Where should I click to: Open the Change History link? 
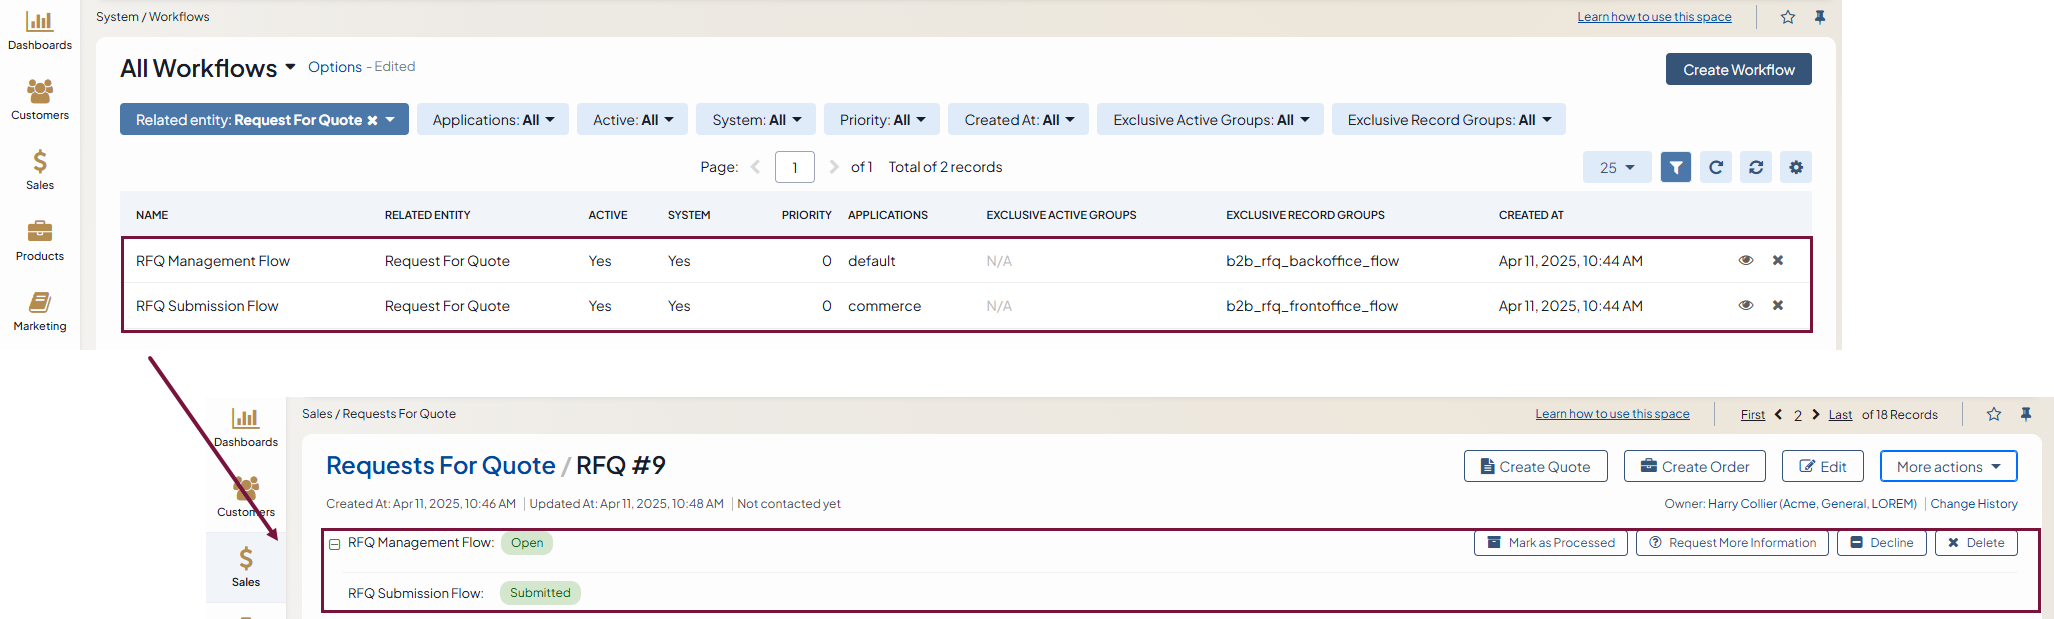(x=1973, y=504)
